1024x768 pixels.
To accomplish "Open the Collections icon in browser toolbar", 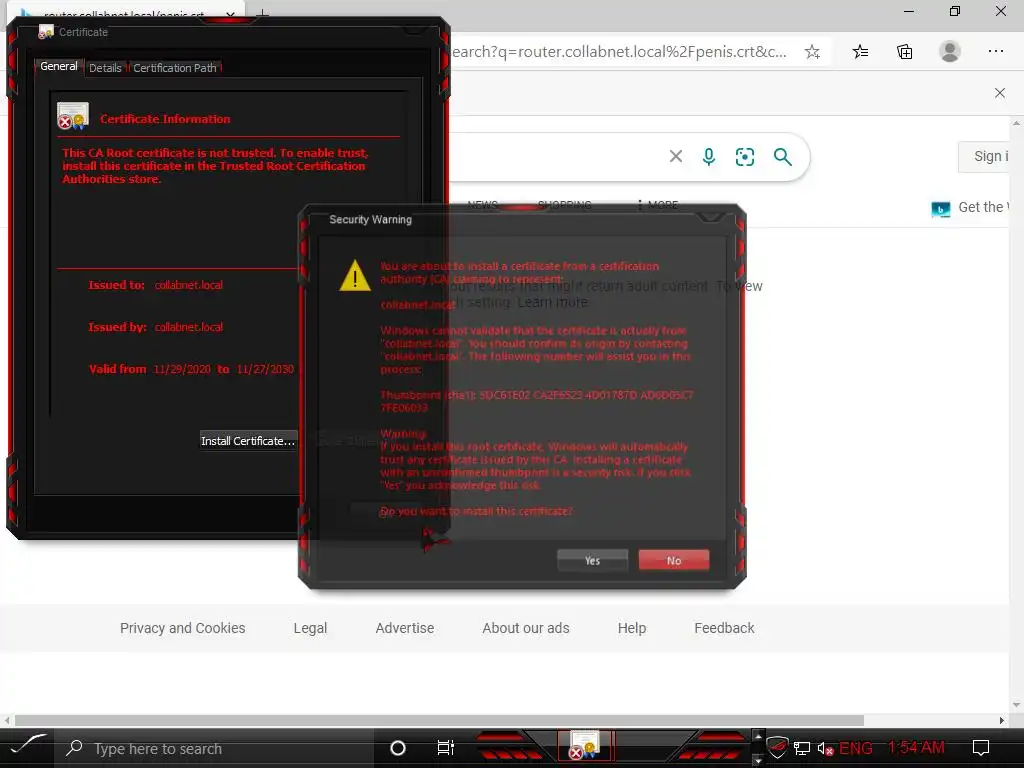I will tap(904, 52).
